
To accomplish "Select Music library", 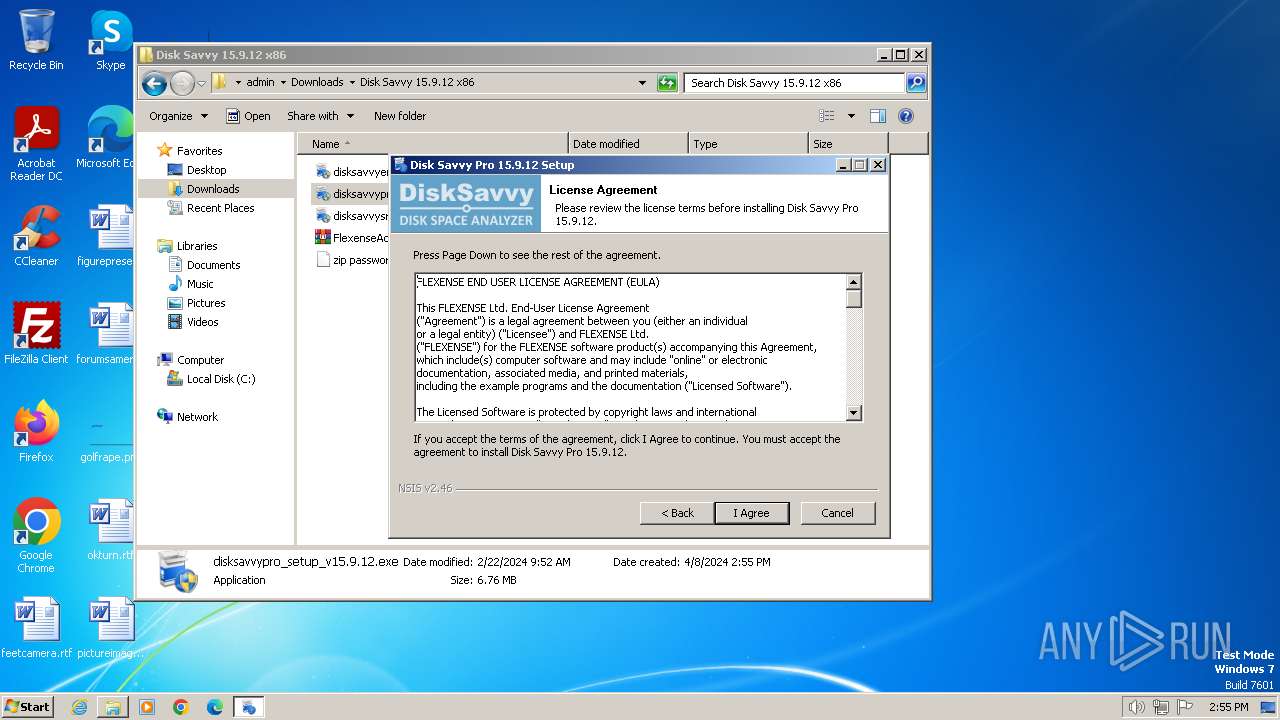I will coord(200,284).
